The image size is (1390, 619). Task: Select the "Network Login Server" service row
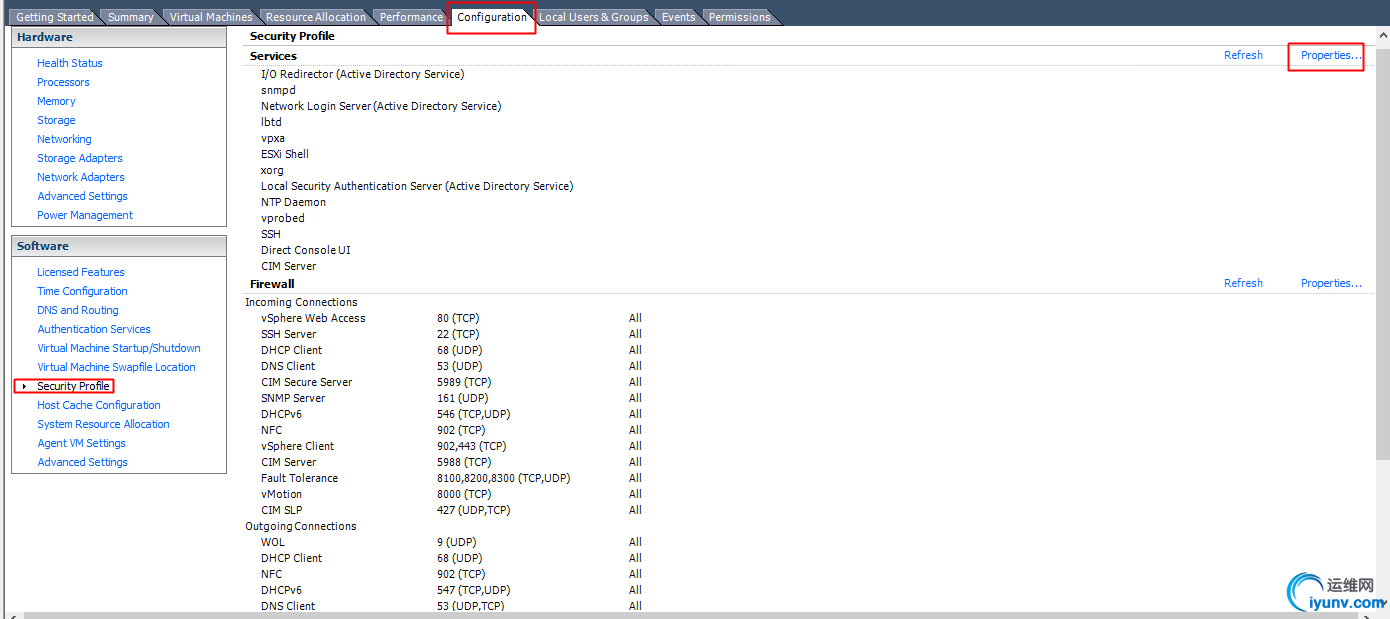[381, 106]
